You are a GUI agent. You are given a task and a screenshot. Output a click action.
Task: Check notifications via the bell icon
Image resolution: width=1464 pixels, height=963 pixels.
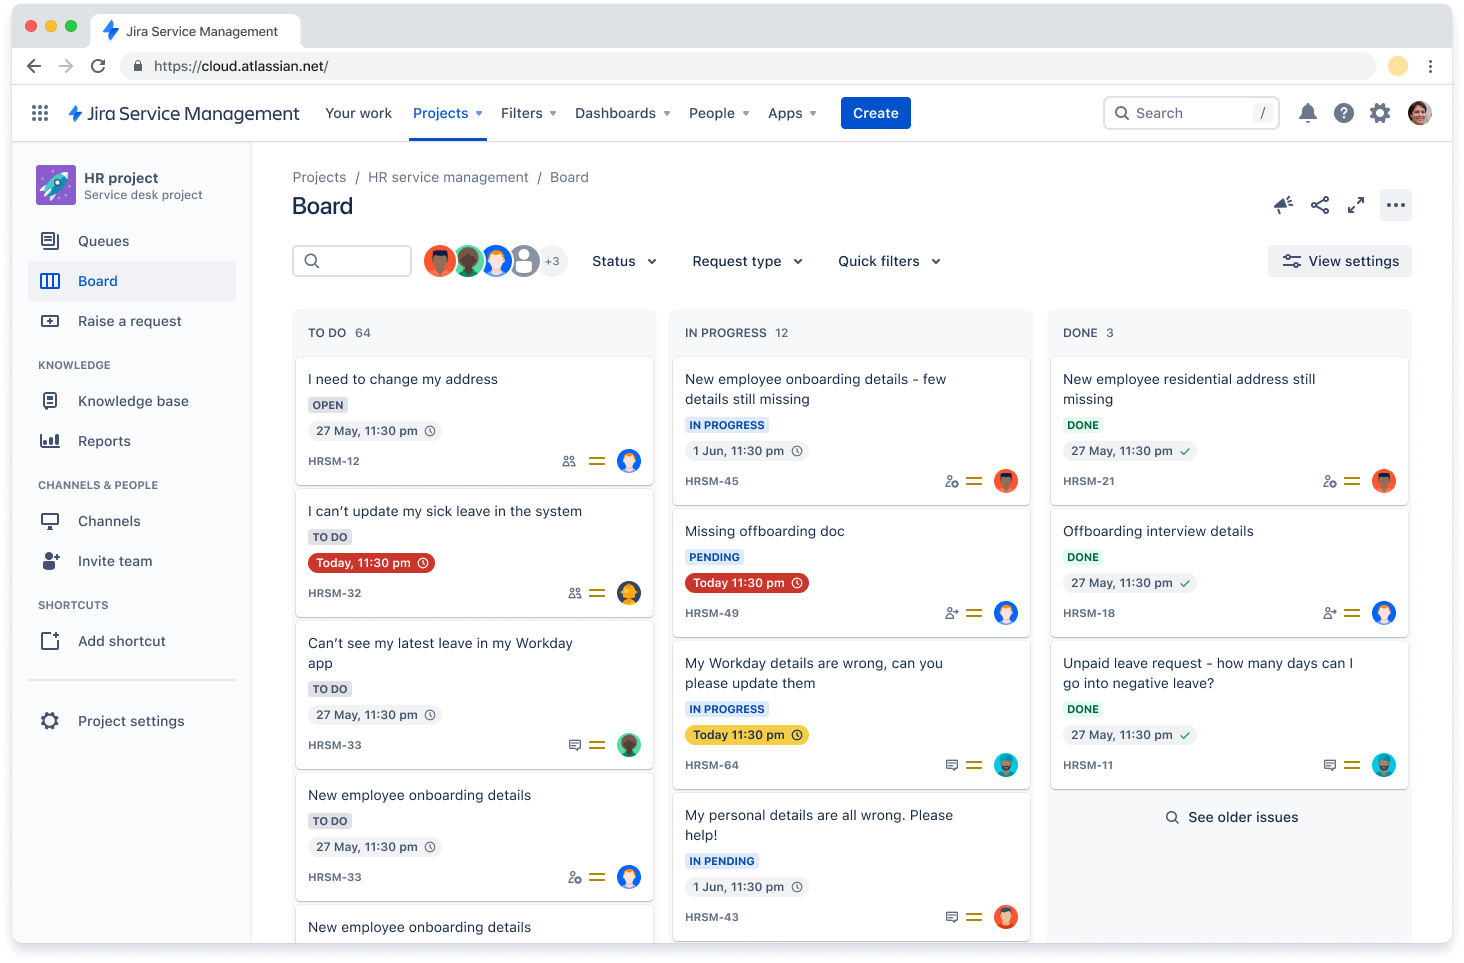1307,112
